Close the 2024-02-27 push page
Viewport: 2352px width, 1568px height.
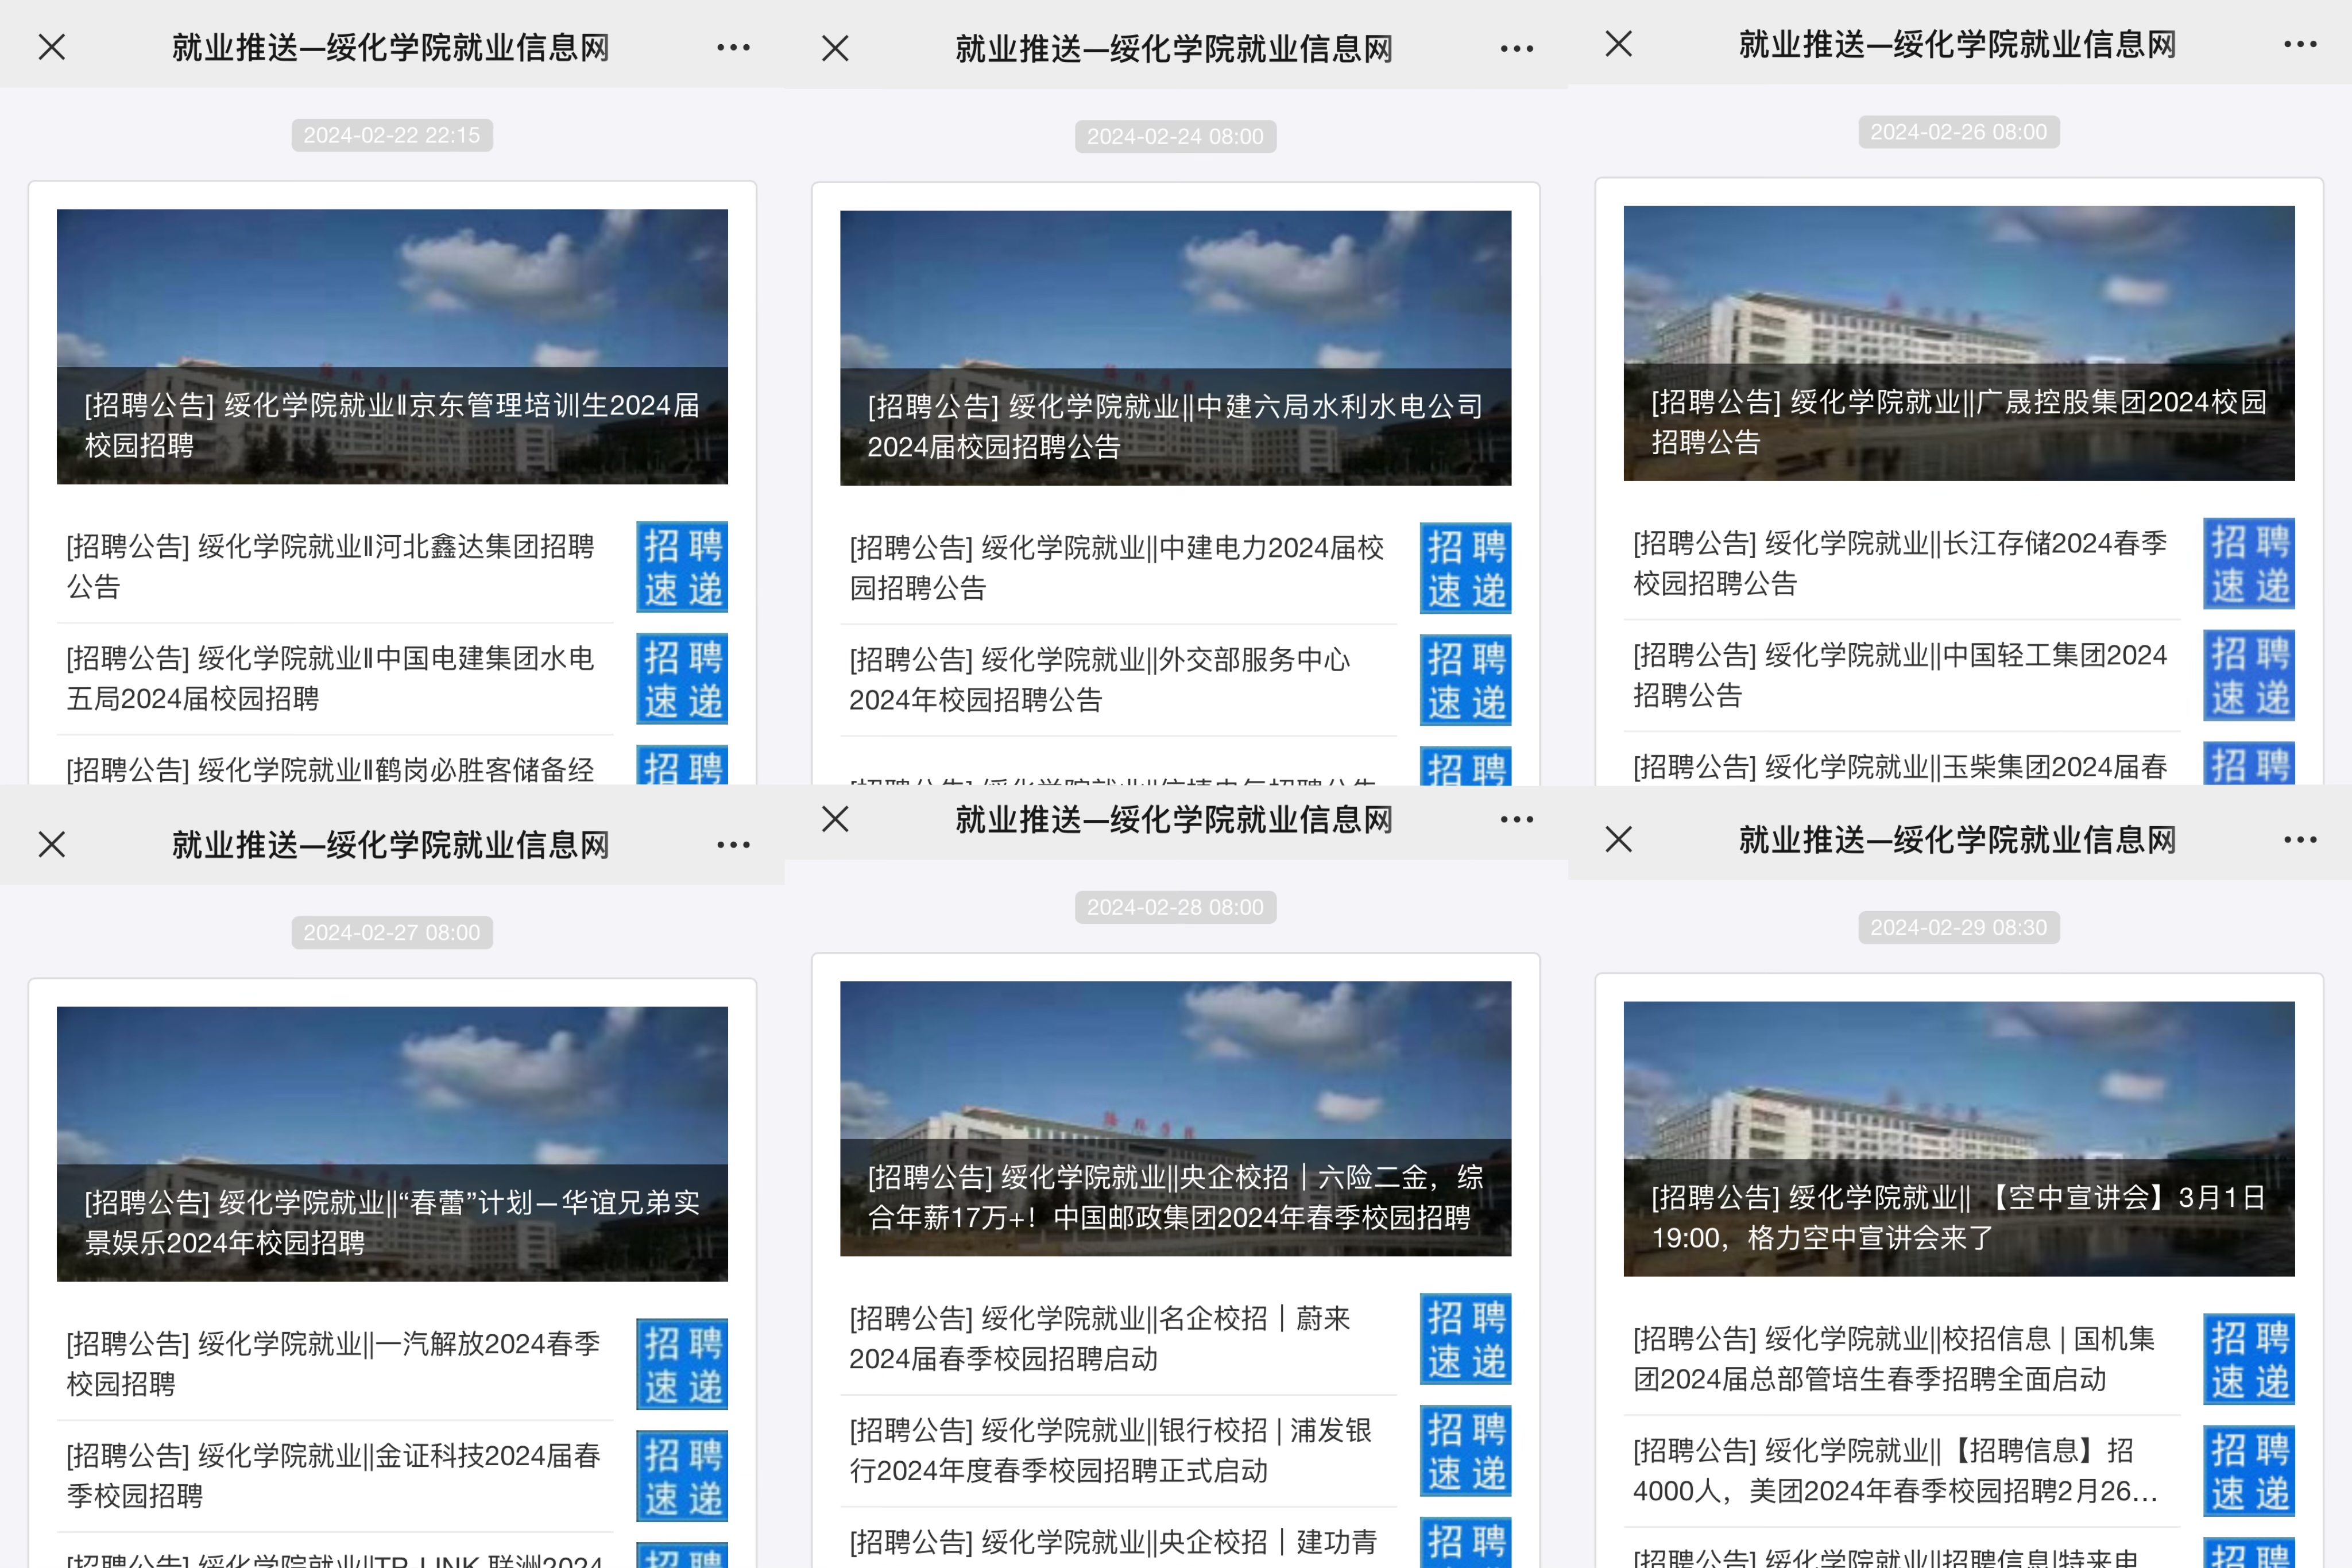pos(52,844)
